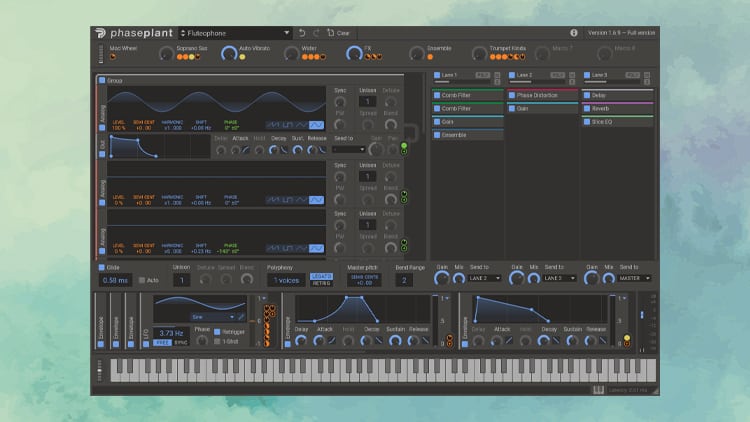Select the first Comb Filter effect
750x422 pixels.
[x=467, y=95]
